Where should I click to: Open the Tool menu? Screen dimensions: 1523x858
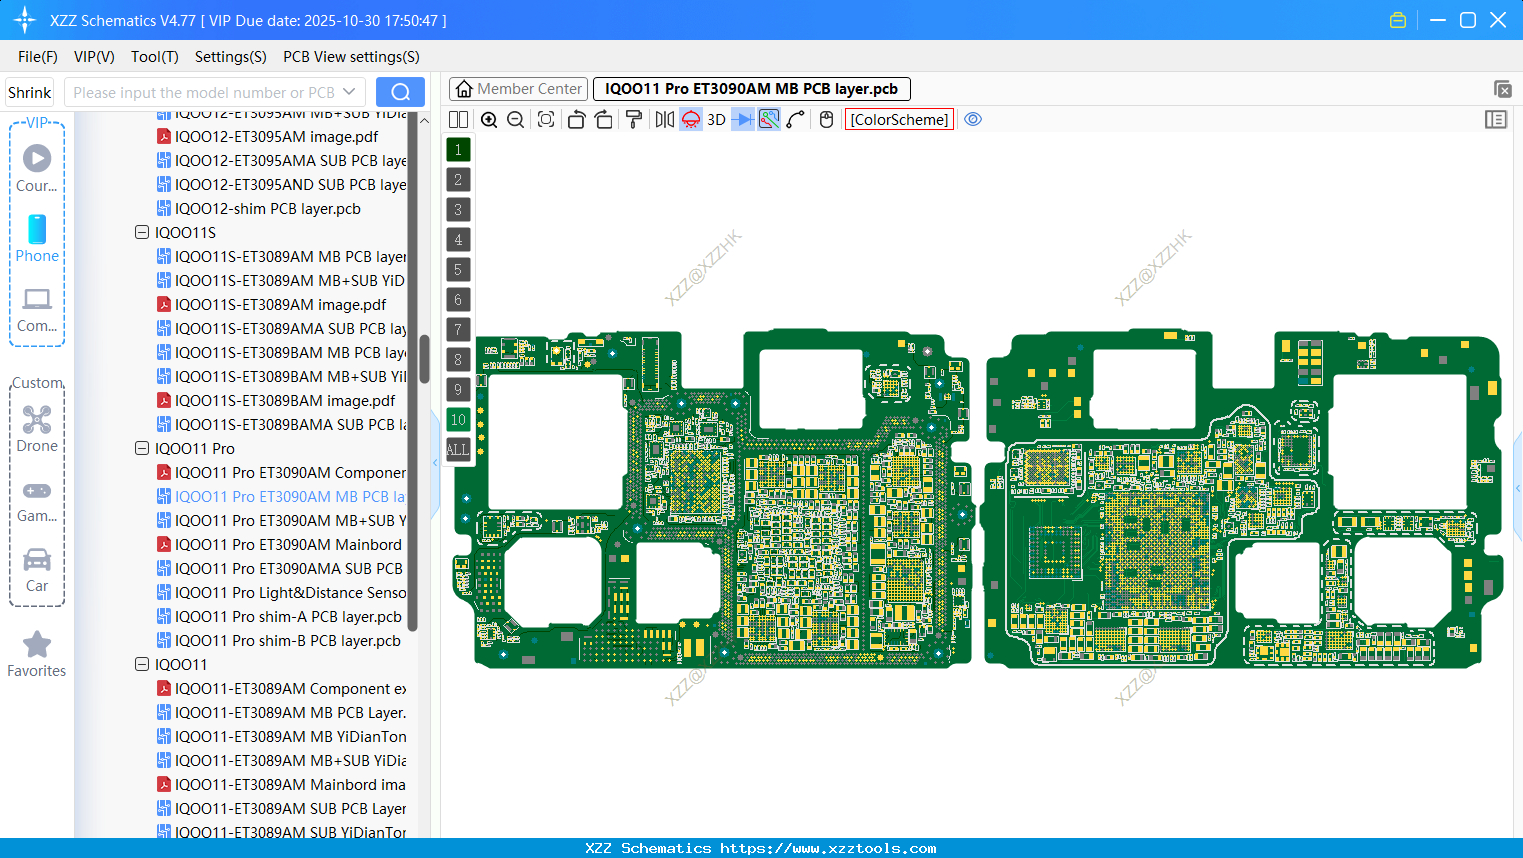[154, 57]
